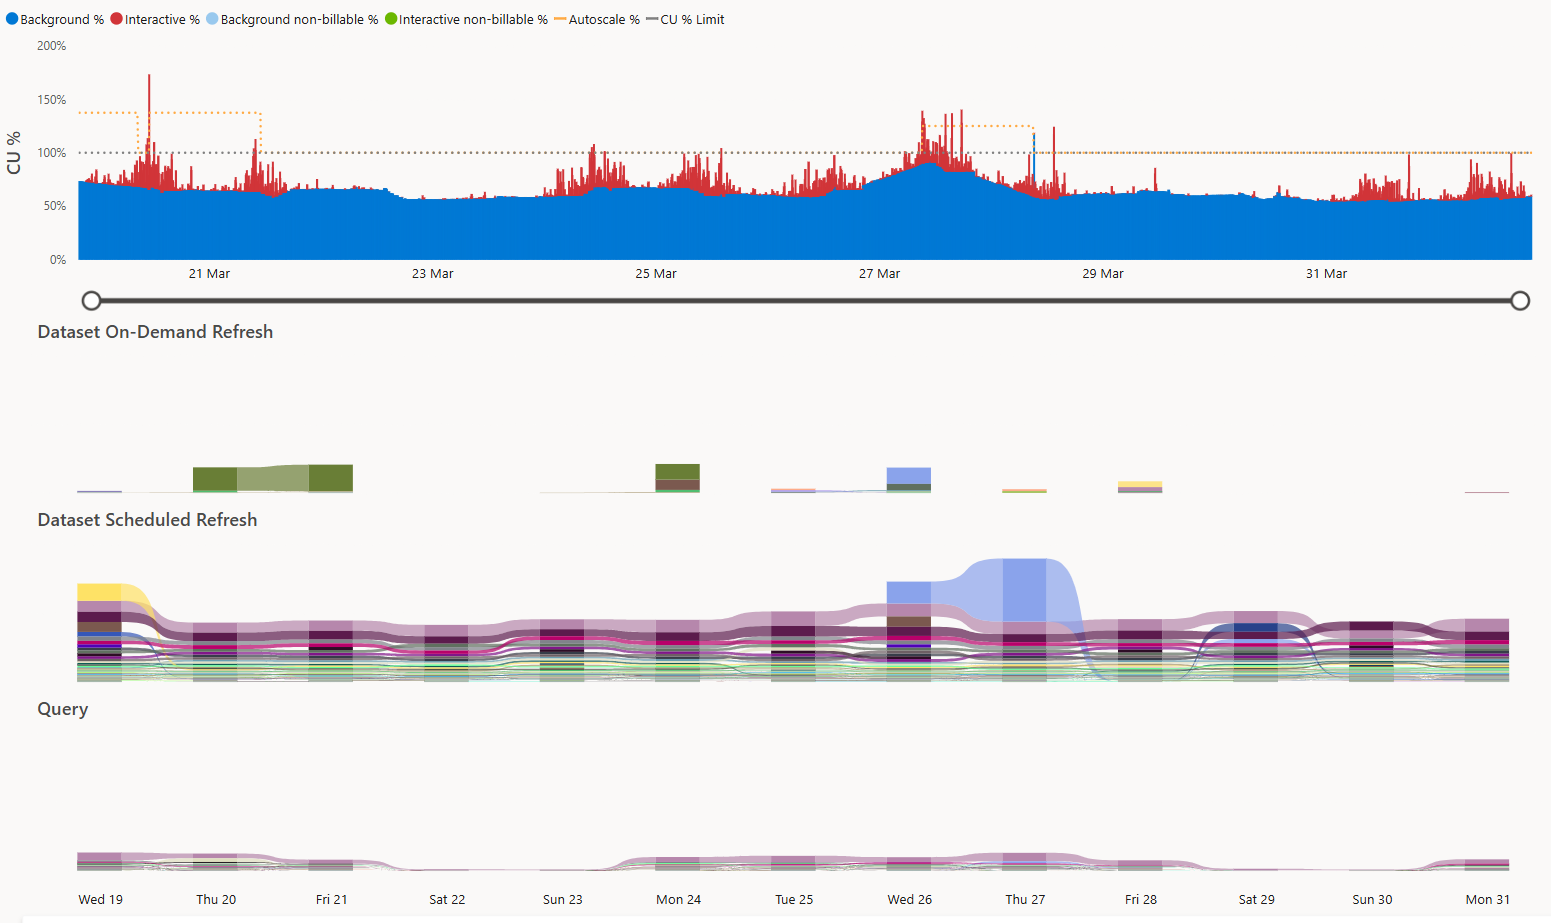
Task: Click the Wed 26 date axis label
Action: point(909,900)
